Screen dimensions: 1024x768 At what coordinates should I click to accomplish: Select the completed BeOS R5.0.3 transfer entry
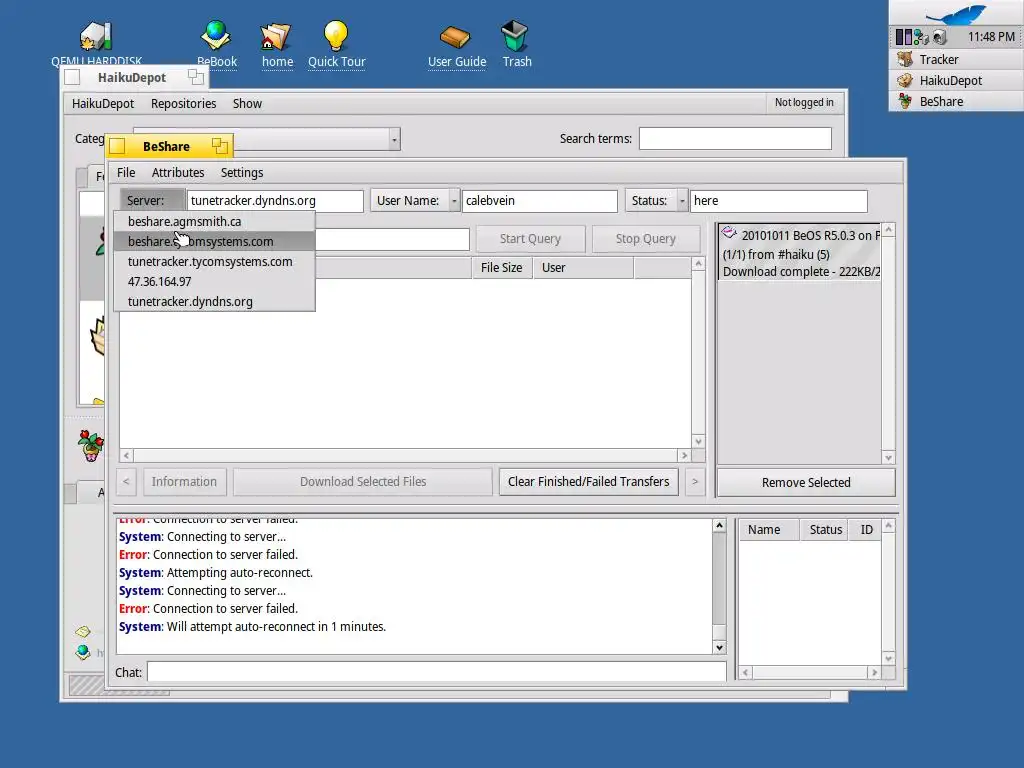[799, 253]
